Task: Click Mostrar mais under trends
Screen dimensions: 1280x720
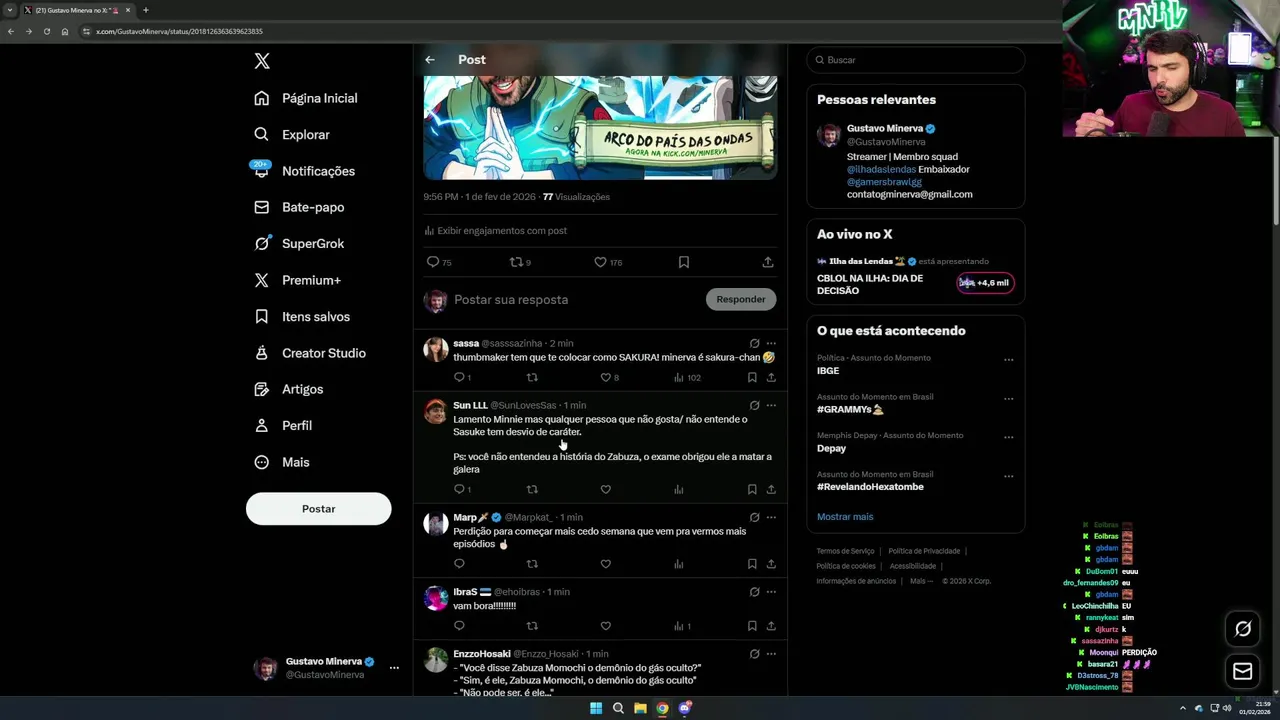Action: tap(845, 517)
